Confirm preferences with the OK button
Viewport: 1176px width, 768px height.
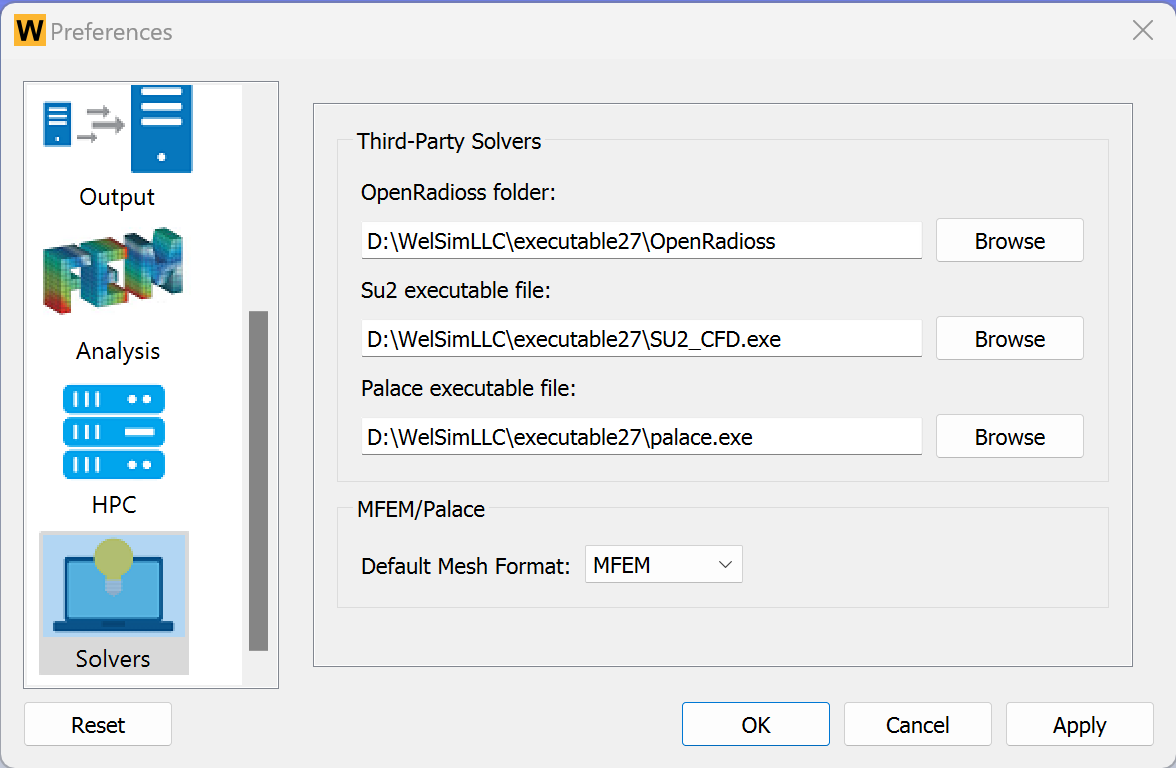click(756, 725)
